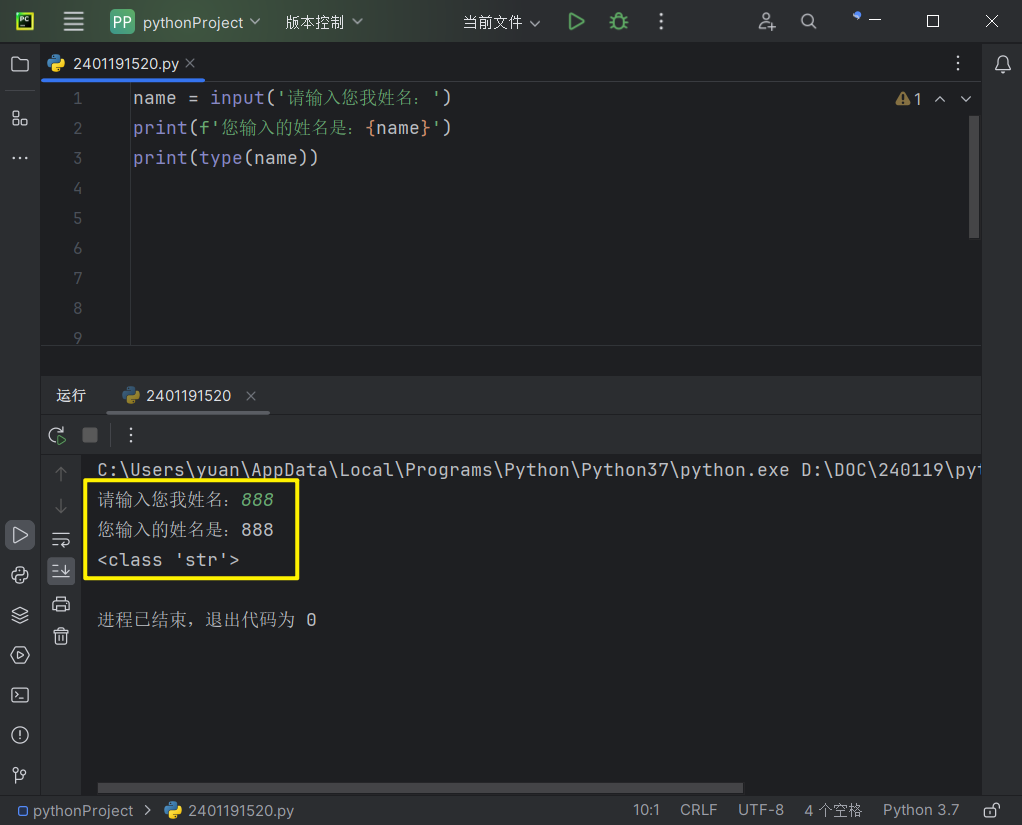Screen dimensions: 1022x825
Task: Open the Run tool window sidebar icon
Action: [x=20, y=535]
